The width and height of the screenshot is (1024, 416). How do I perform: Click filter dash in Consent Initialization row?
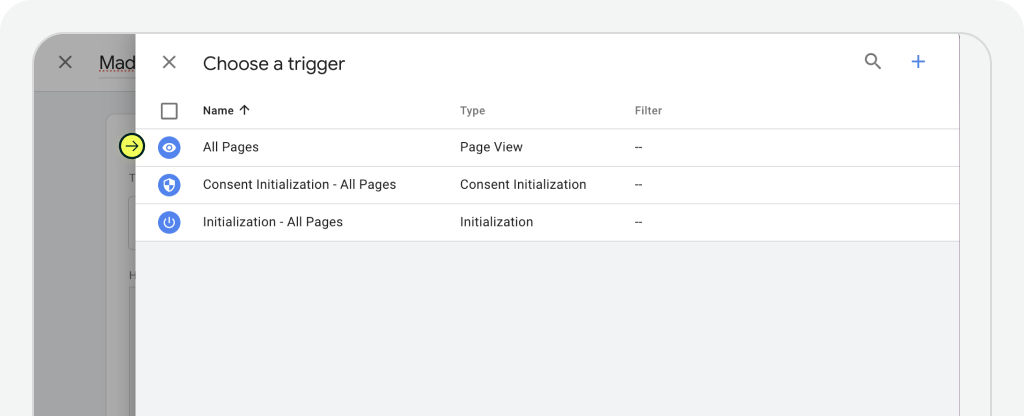tap(638, 185)
